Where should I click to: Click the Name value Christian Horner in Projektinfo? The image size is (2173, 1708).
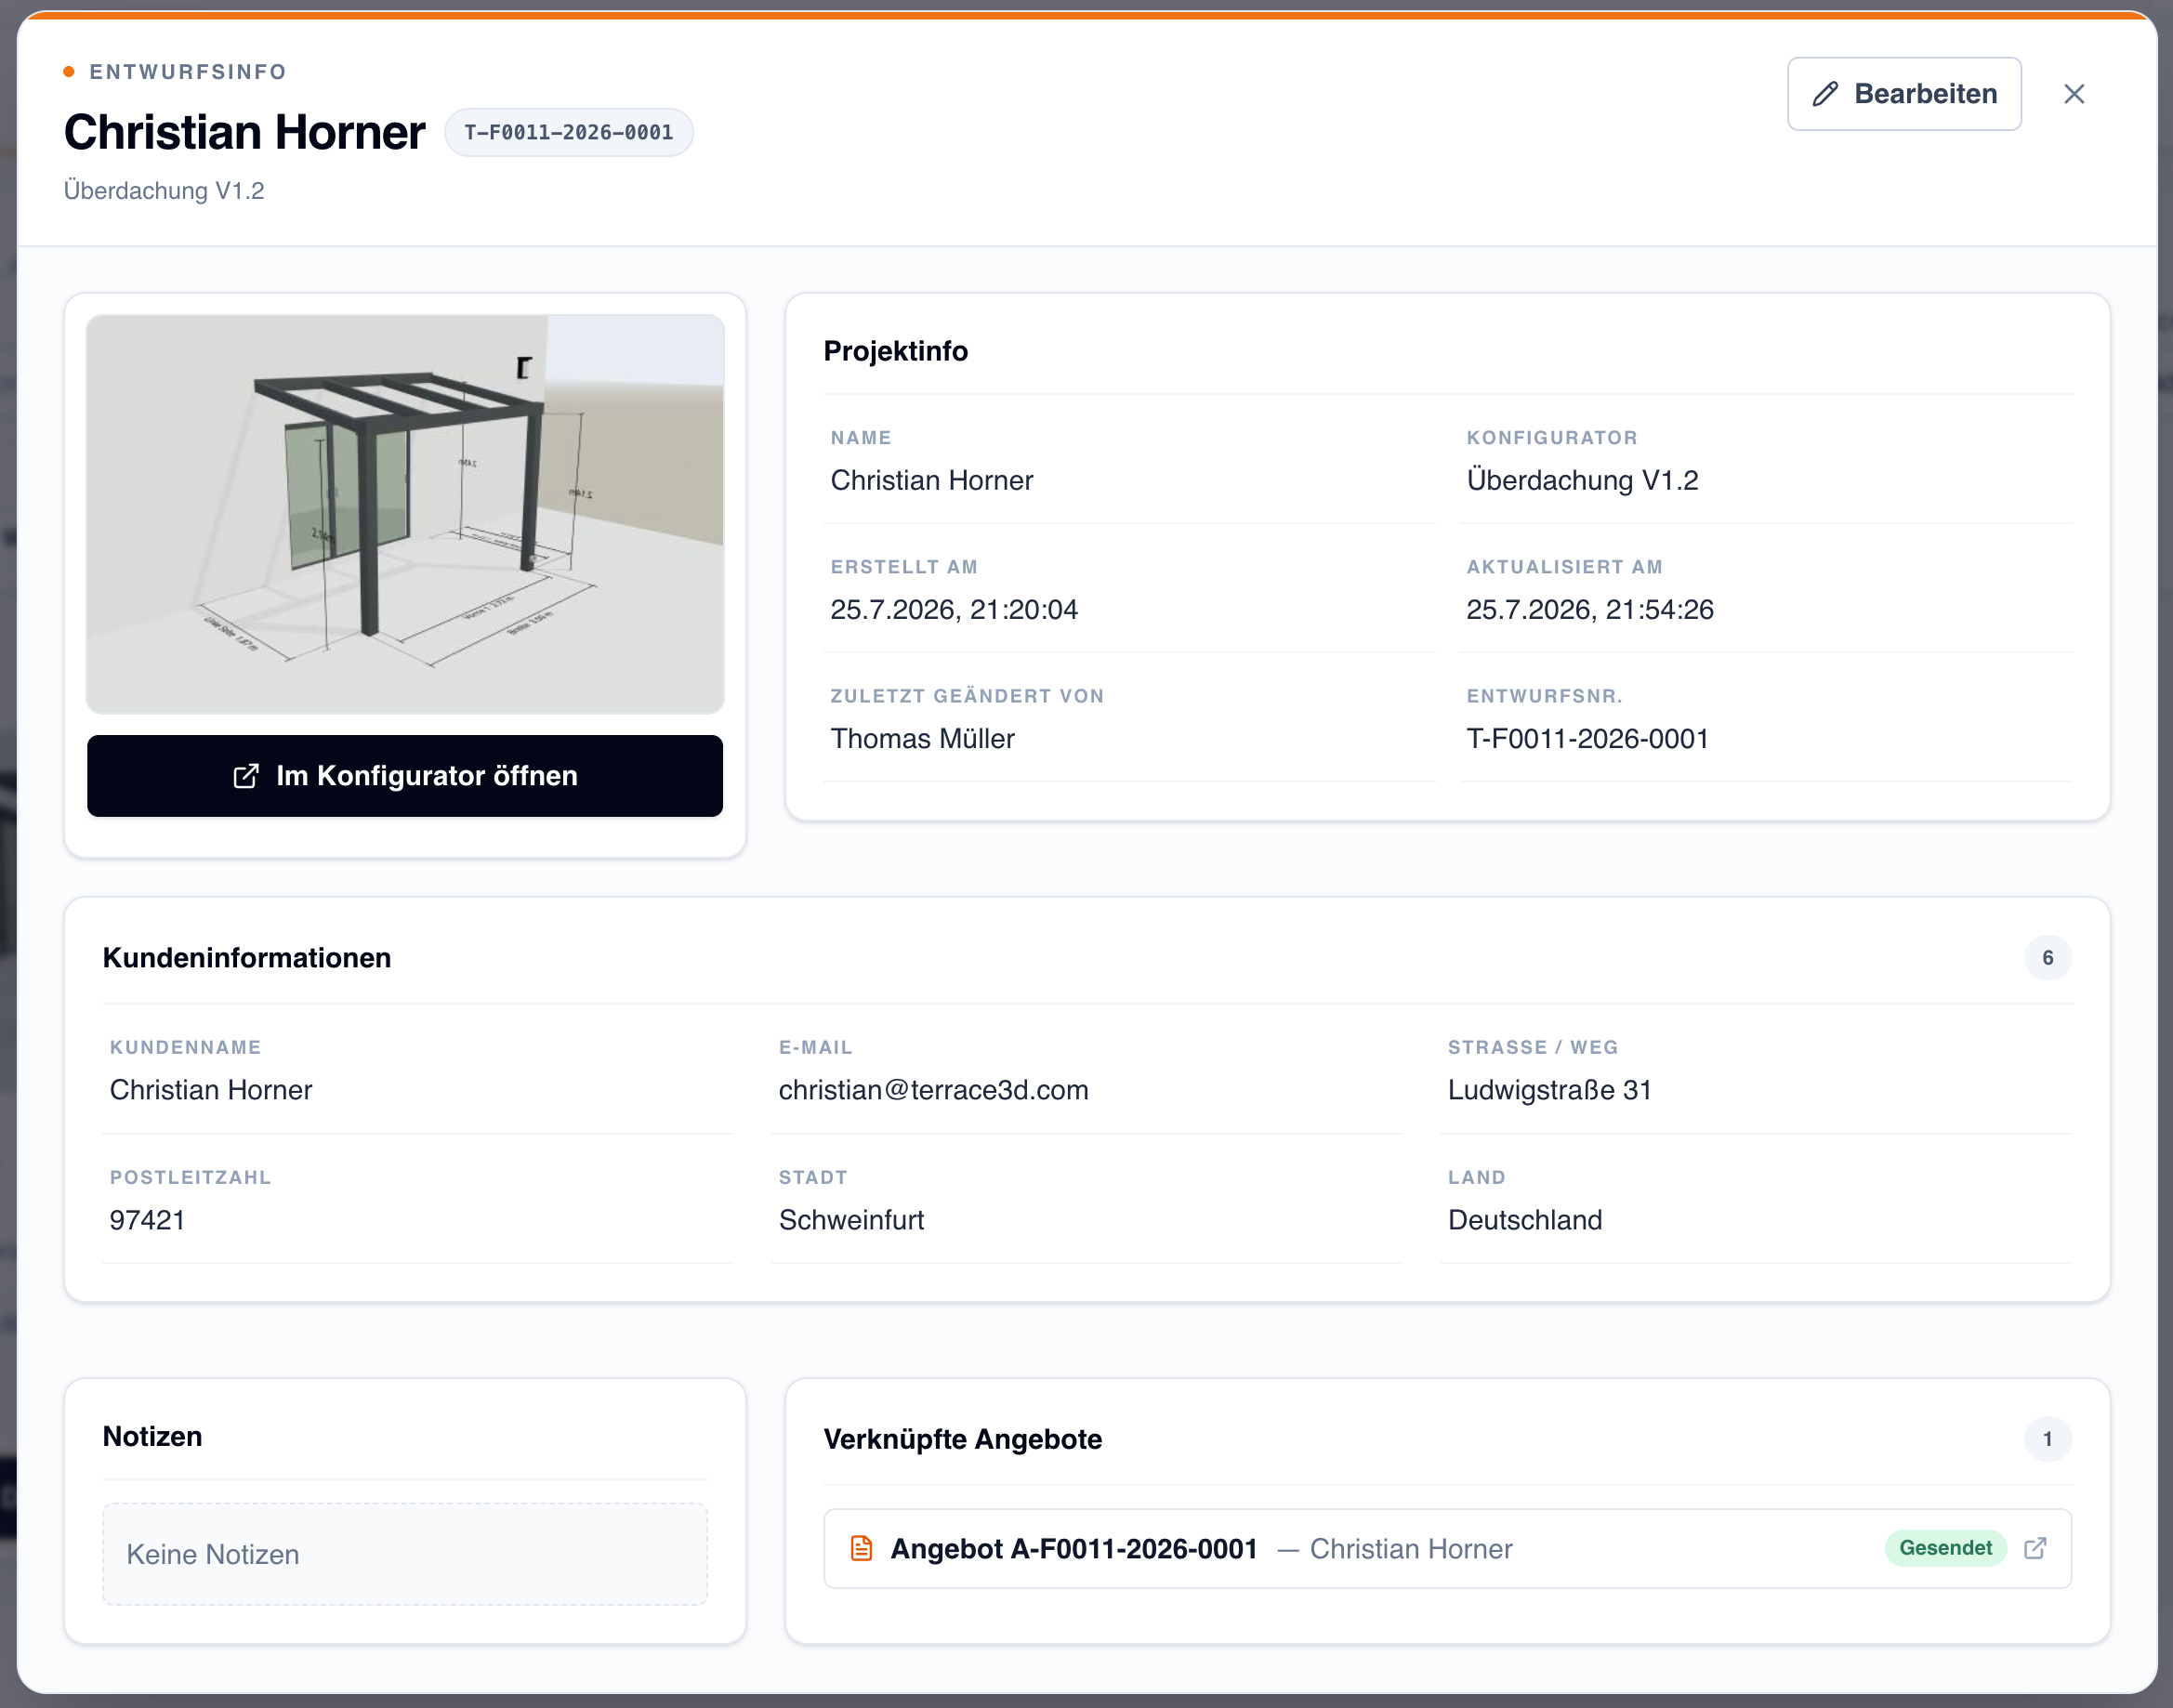[x=931, y=480]
